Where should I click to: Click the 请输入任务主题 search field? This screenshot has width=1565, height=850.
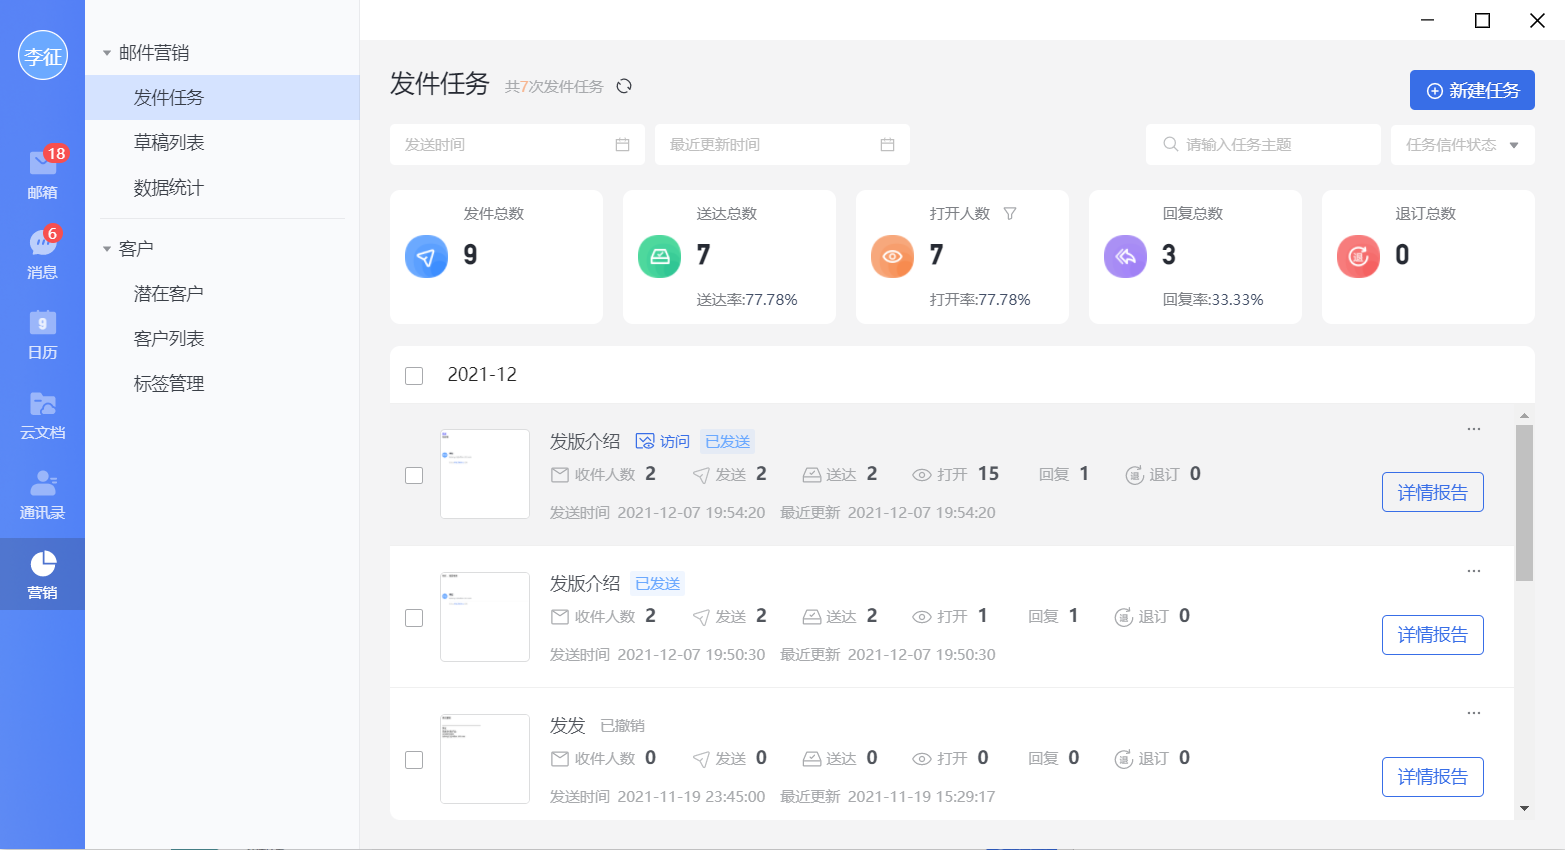click(1263, 145)
